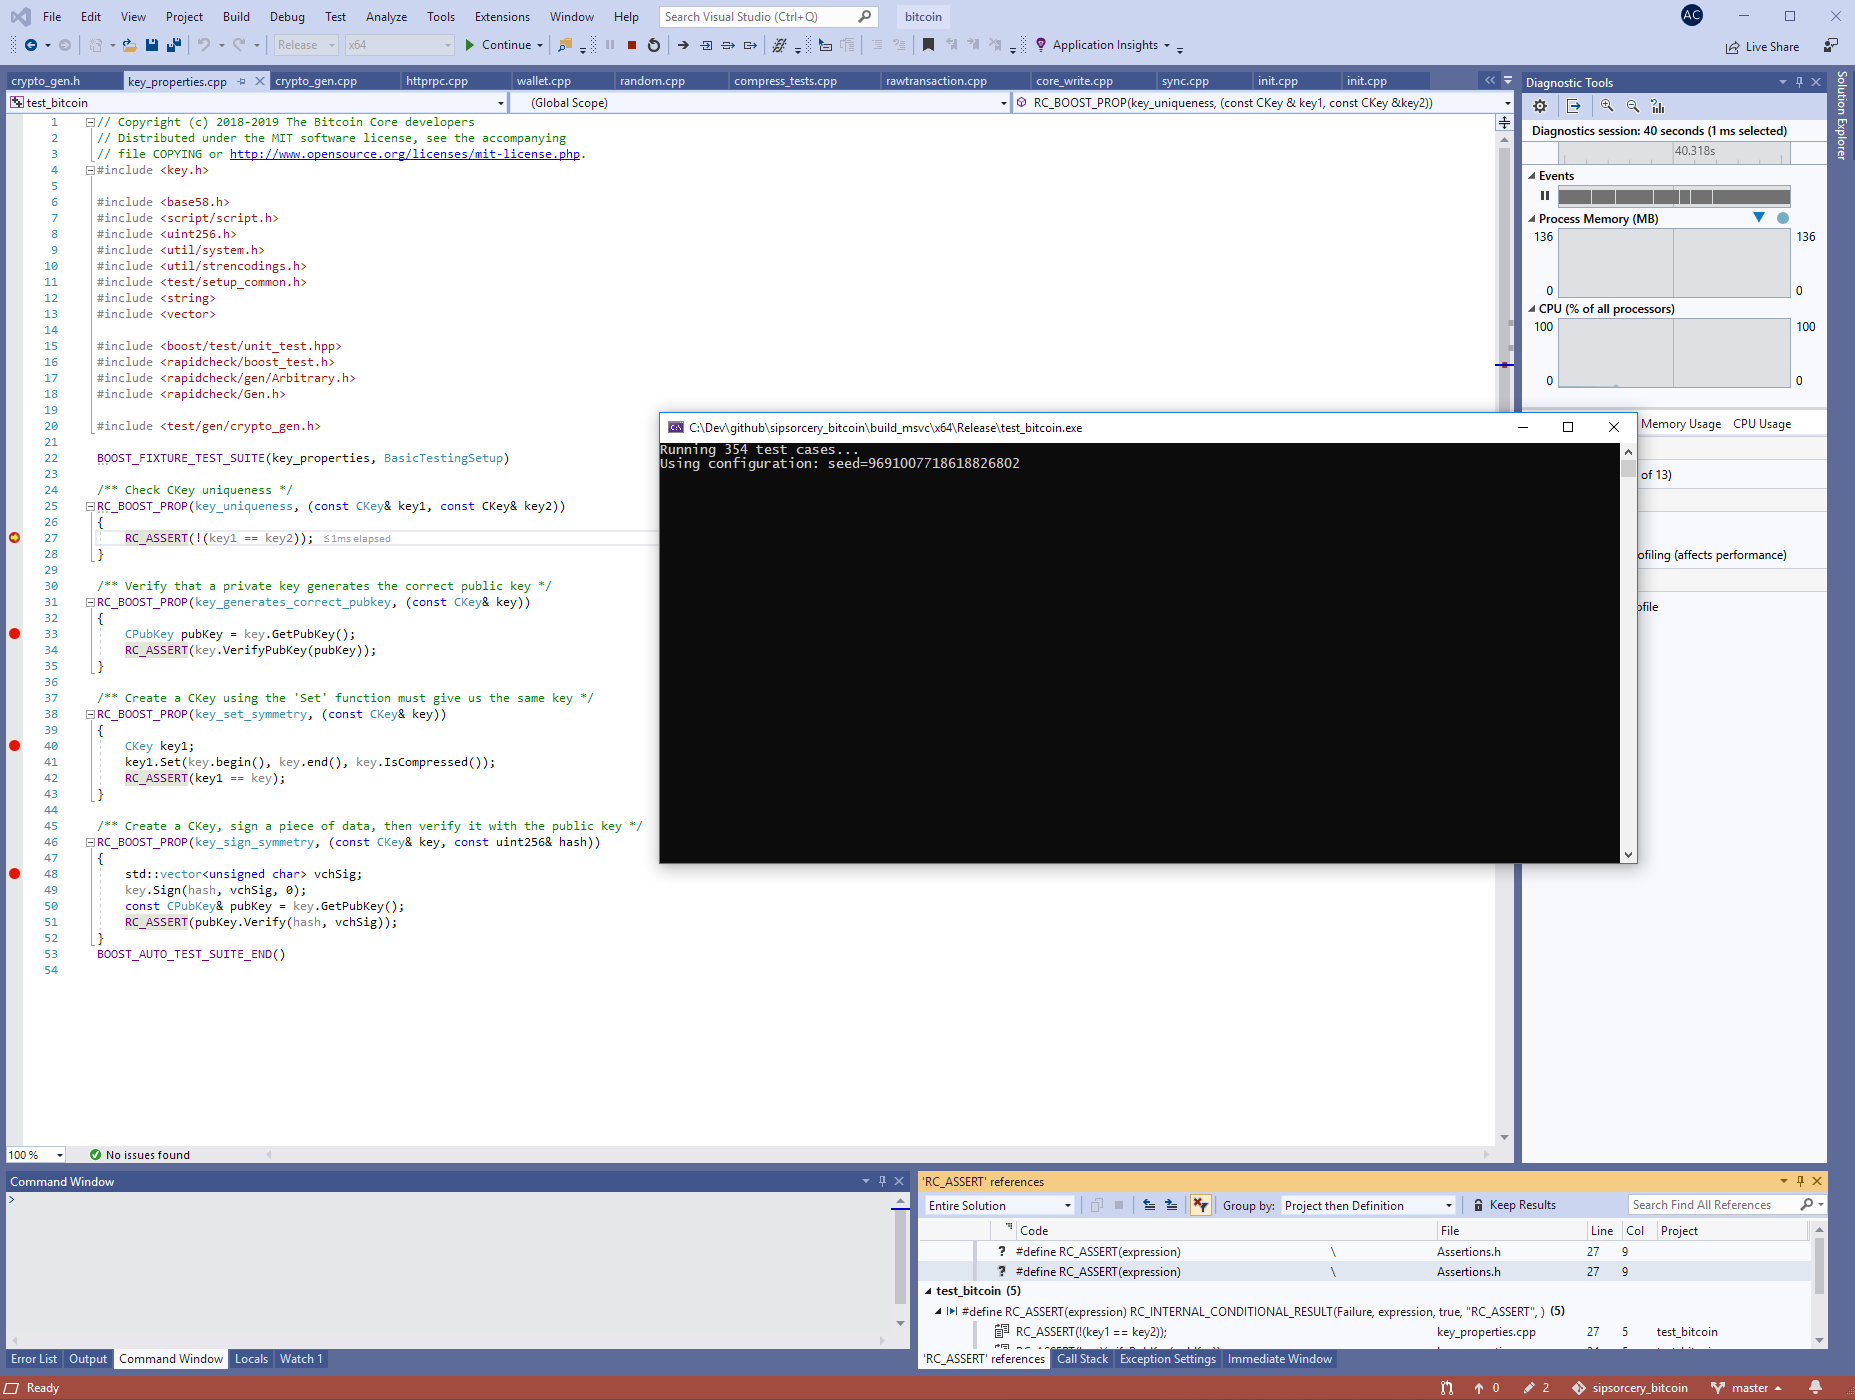Click the 40.318s diagnostics timeline ruler
Viewport: 1855px width, 1400px height.
[1674, 152]
